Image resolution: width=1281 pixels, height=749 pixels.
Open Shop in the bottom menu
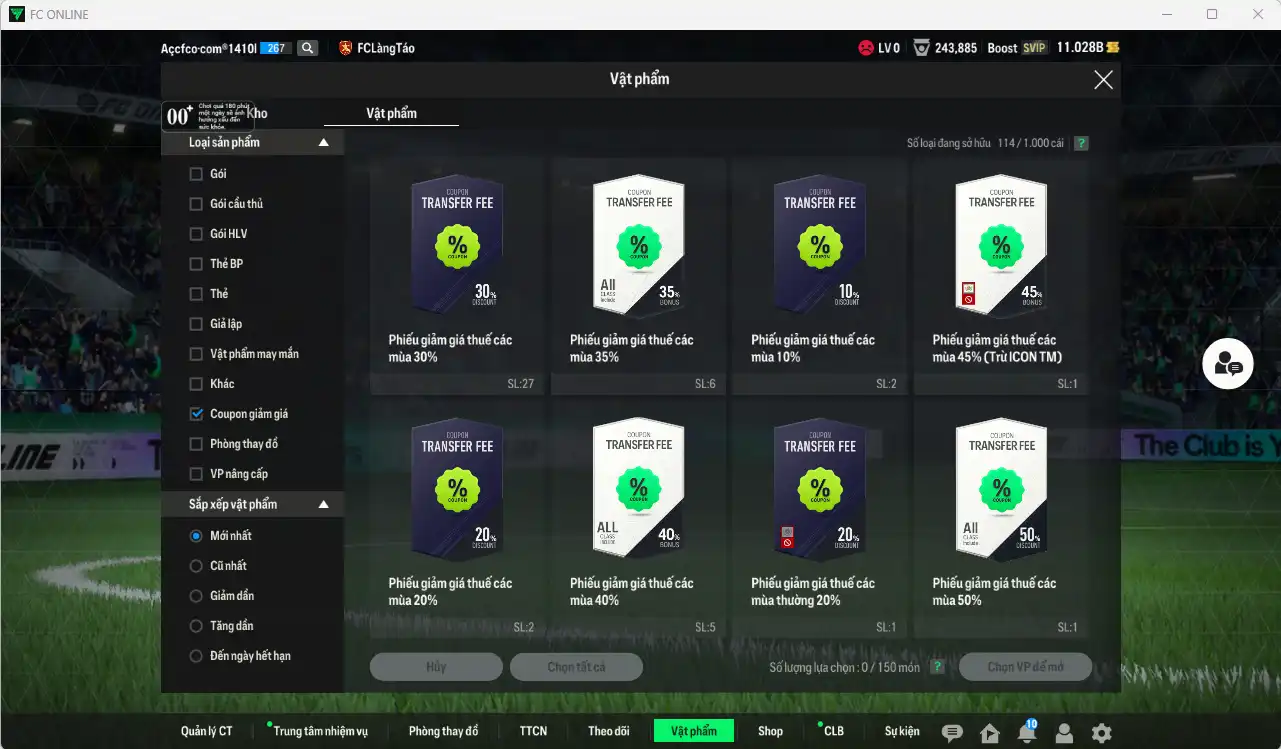770,731
